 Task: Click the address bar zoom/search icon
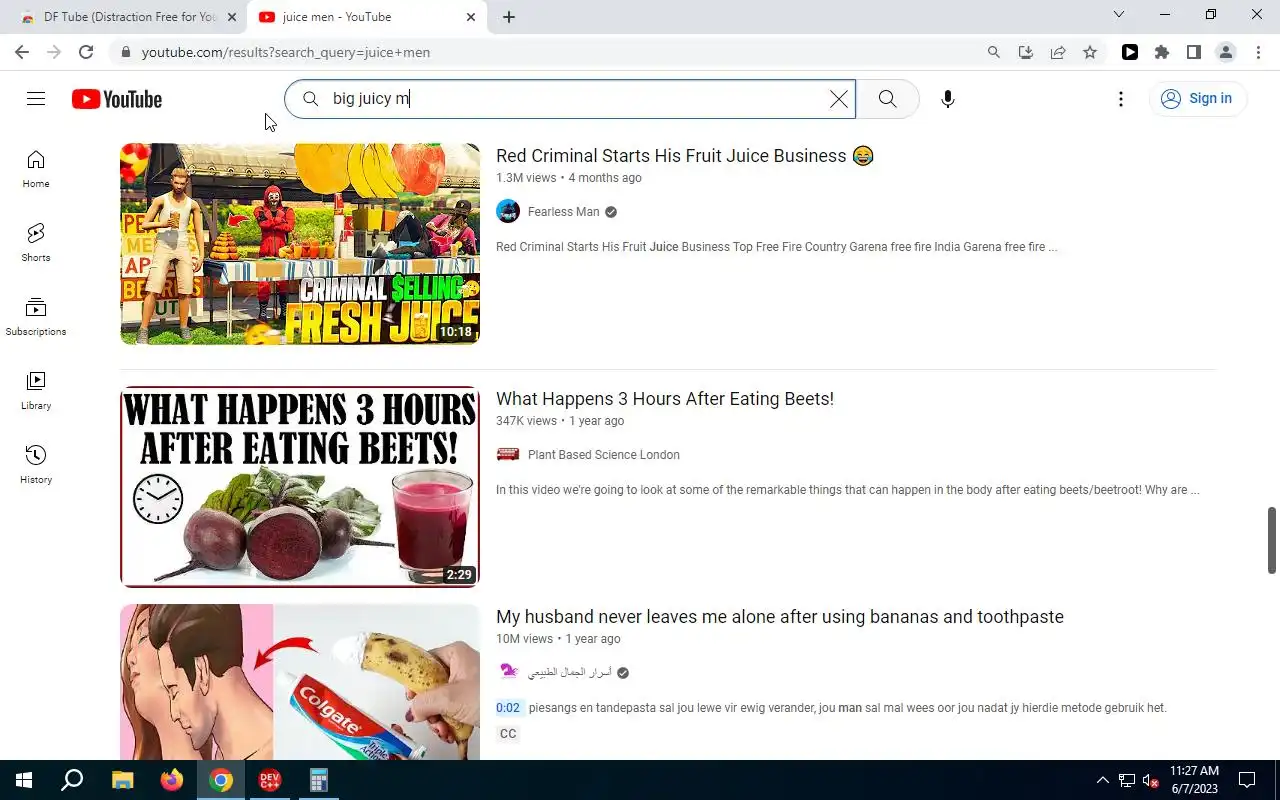click(994, 52)
